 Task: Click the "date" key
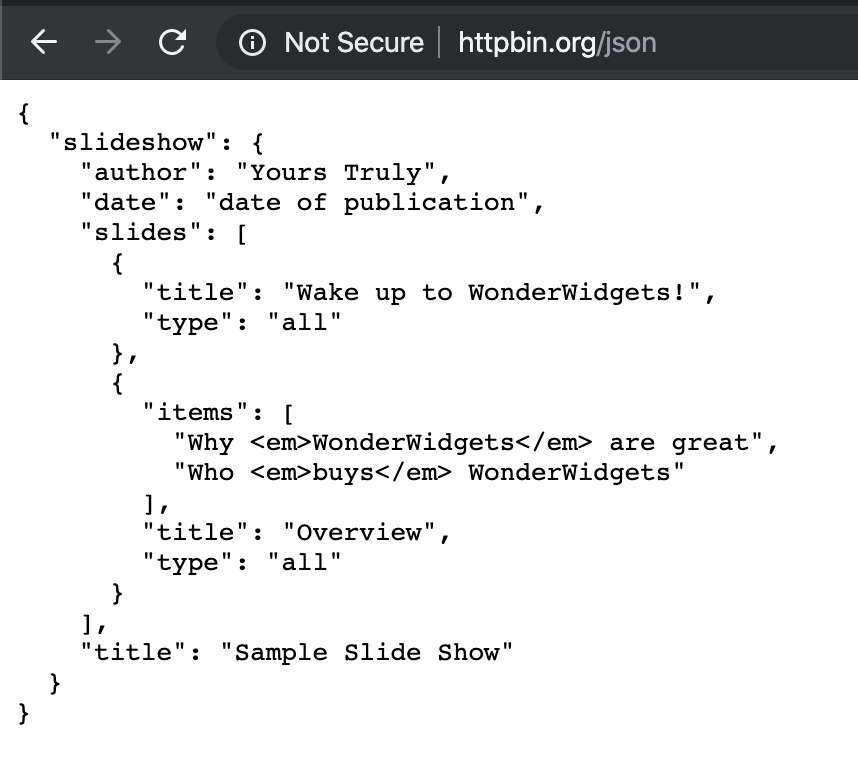126,203
